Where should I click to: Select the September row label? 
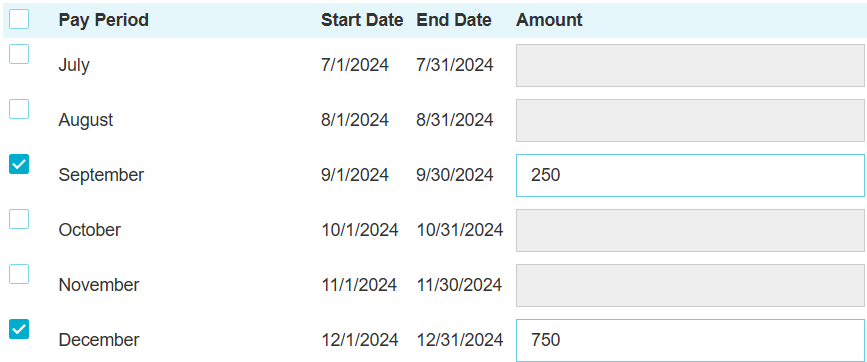coord(101,175)
